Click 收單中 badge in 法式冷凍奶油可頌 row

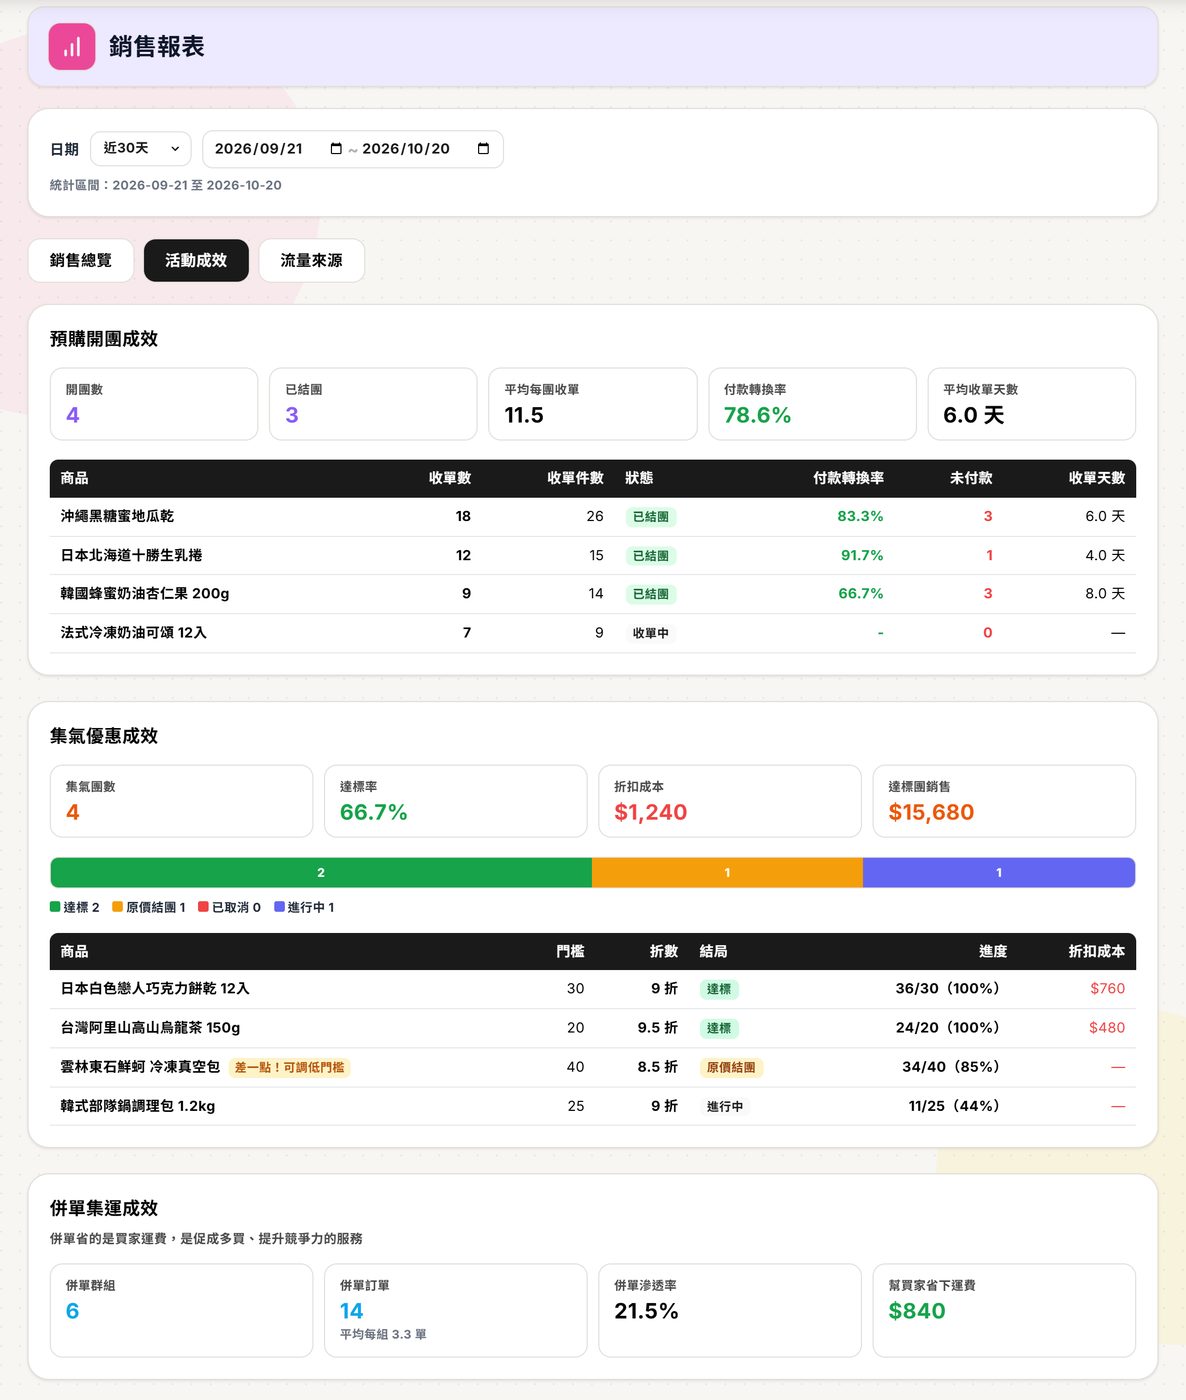651,633
